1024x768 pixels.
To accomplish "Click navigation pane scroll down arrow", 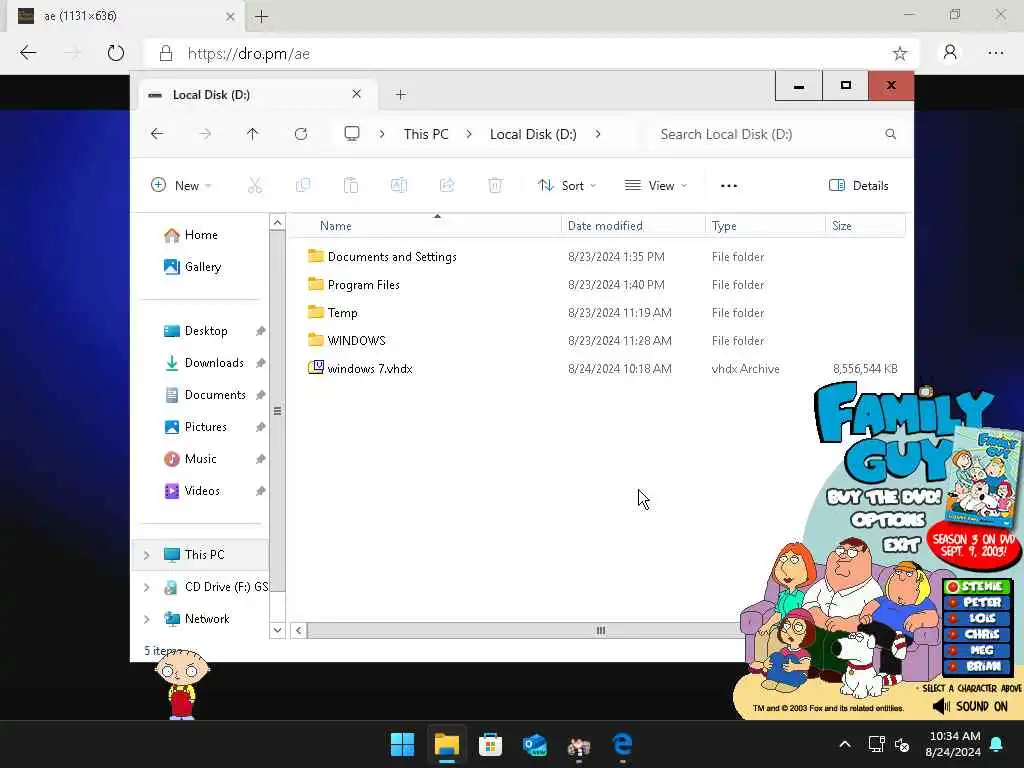I will pos(278,630).
